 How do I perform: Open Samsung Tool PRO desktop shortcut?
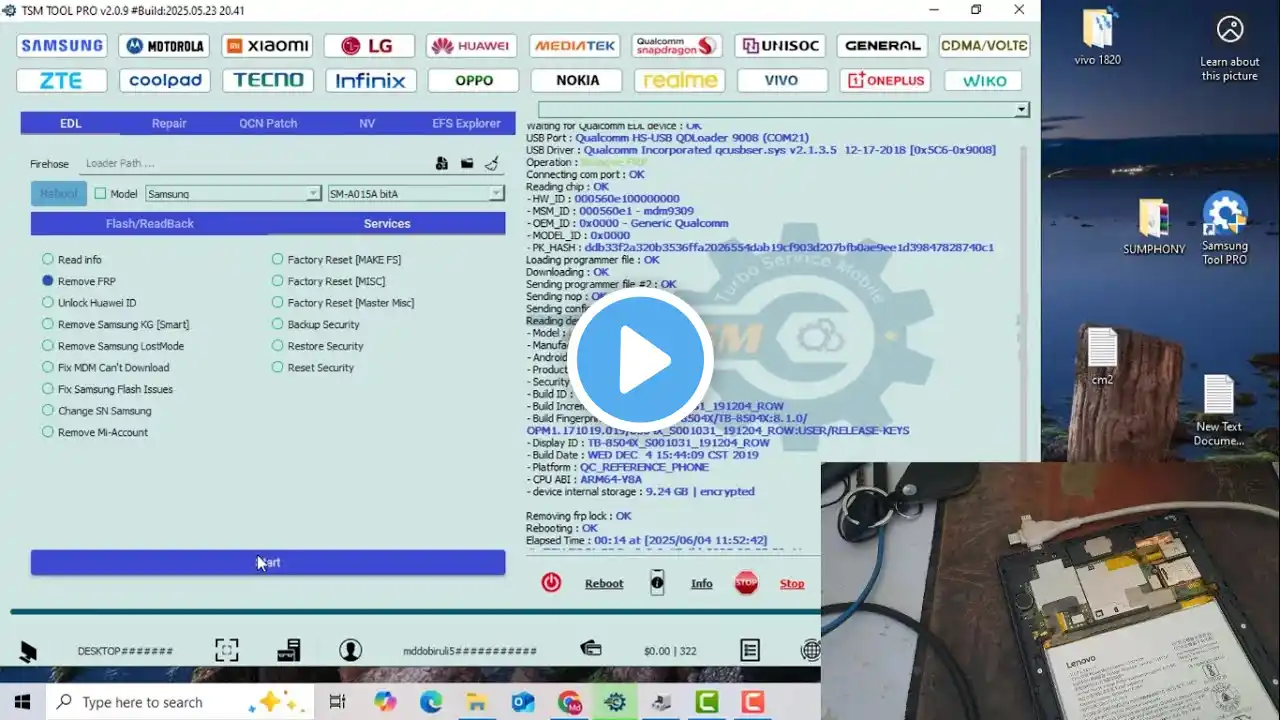(x=1225, y=228)
